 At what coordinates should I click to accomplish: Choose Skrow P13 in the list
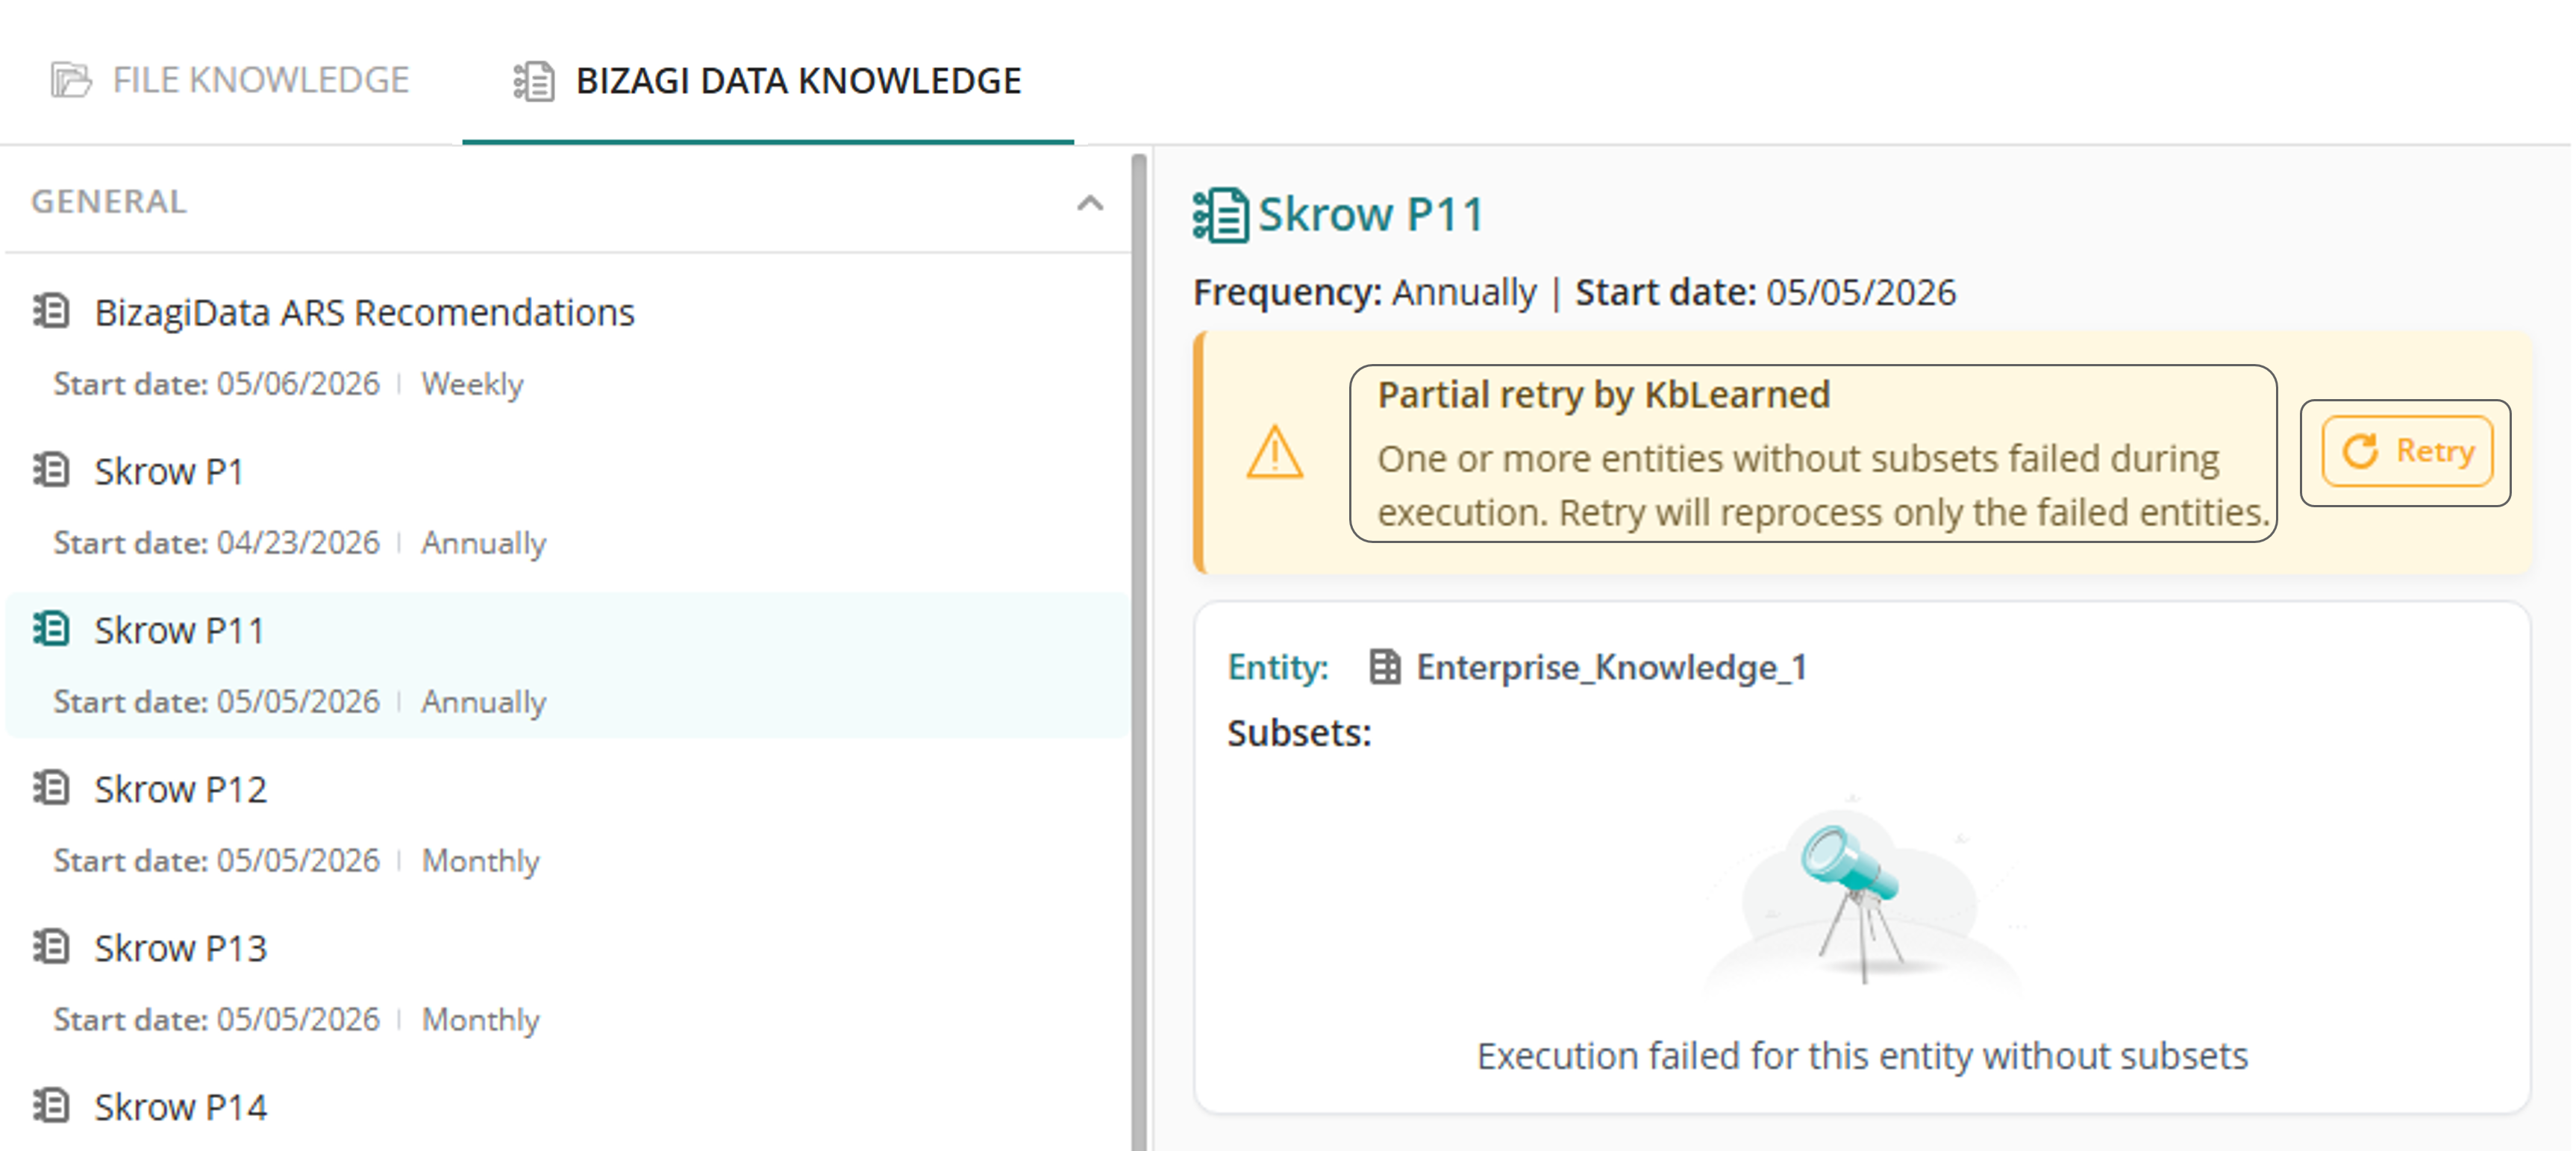(x=180, y=948)
